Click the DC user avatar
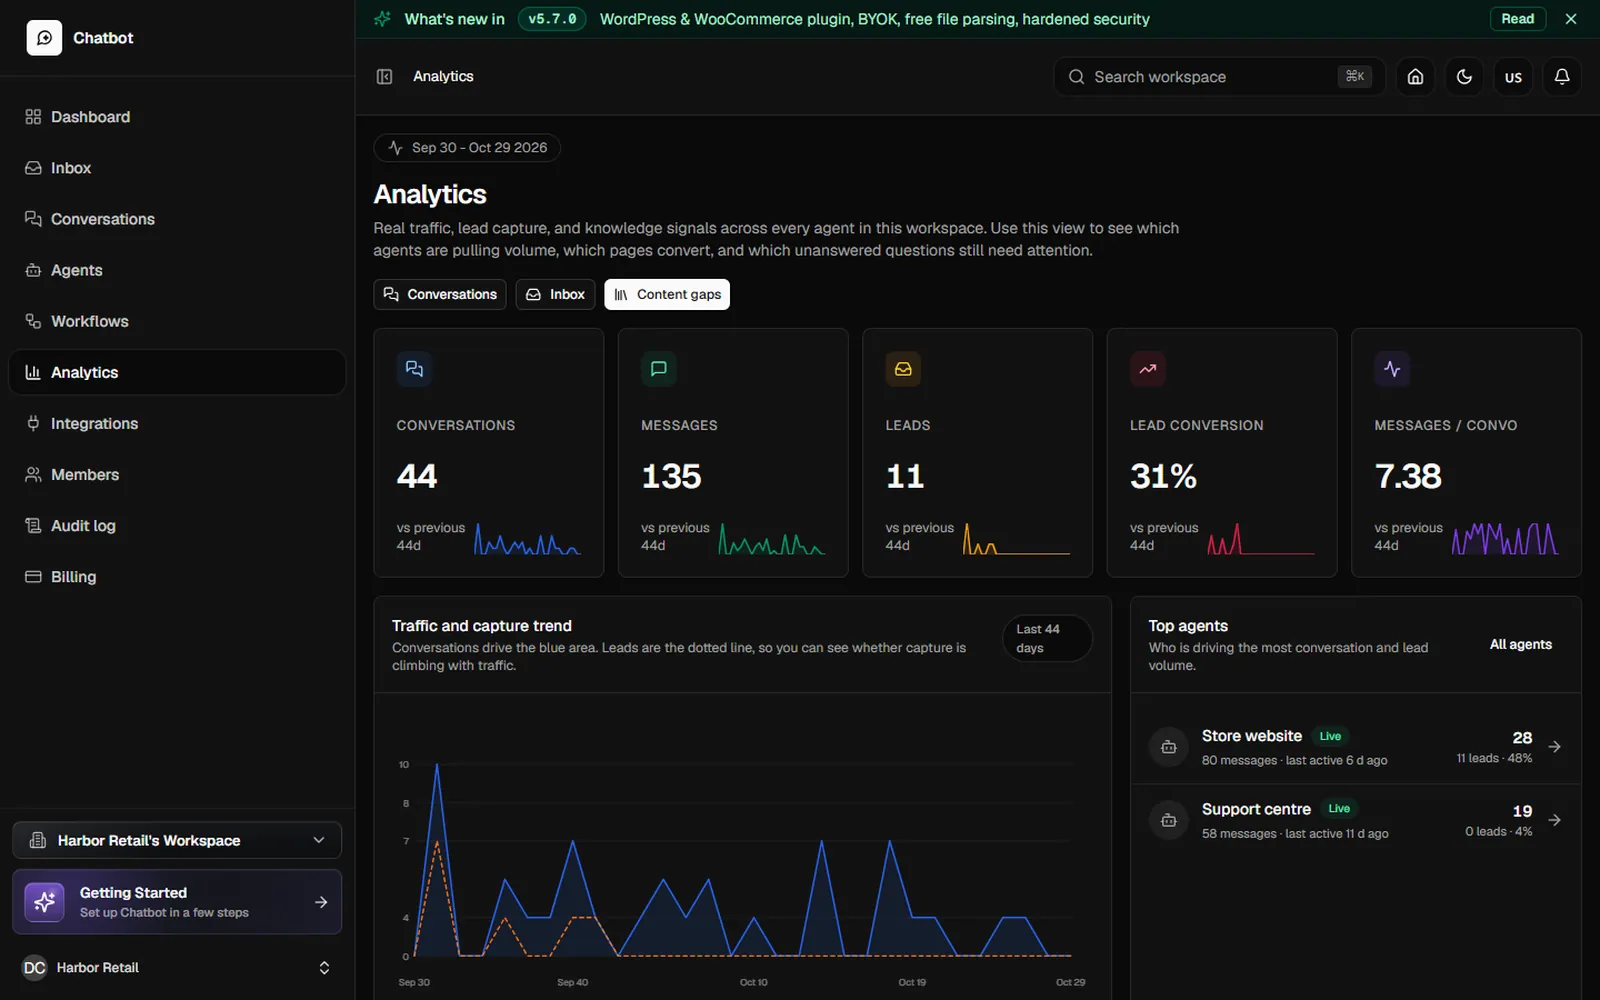 (x=35, y=968)
